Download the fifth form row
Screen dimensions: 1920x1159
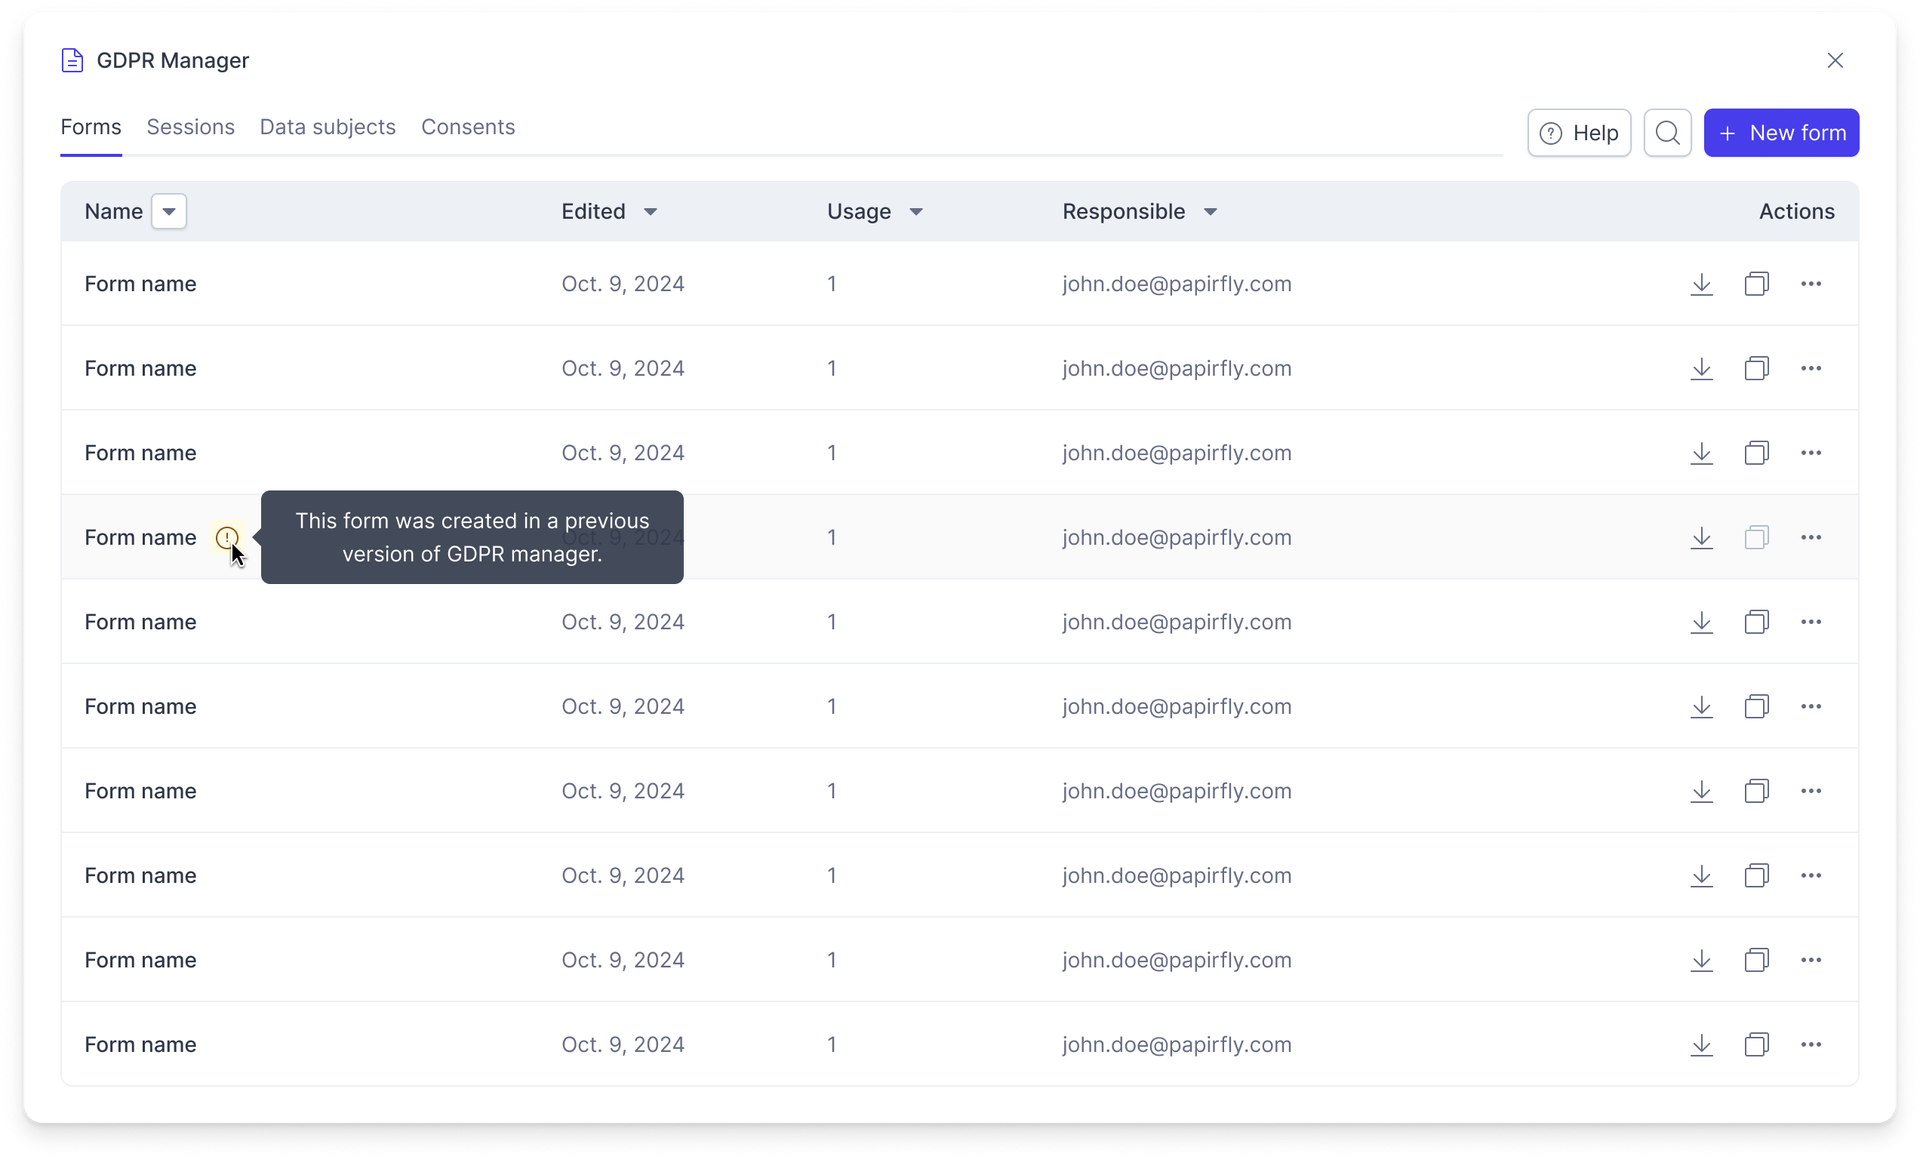click(1701, 622)
